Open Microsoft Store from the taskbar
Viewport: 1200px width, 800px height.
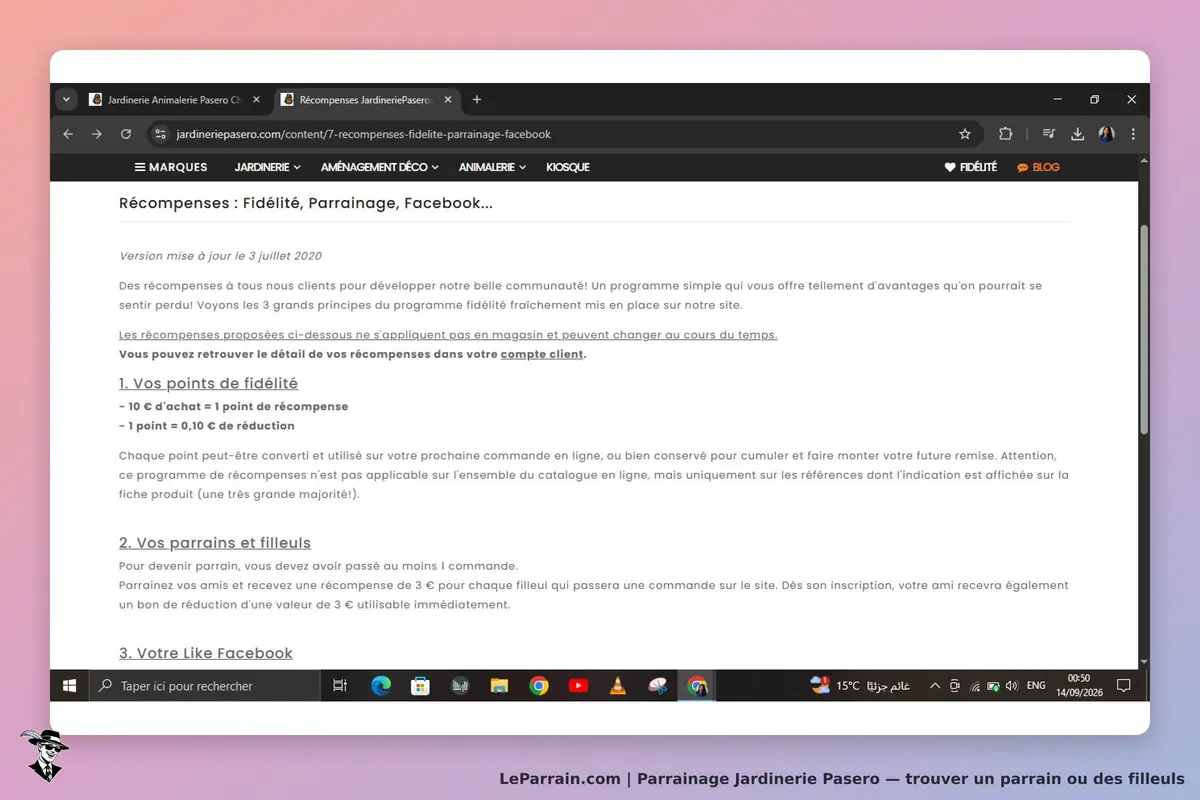[421, 686]
